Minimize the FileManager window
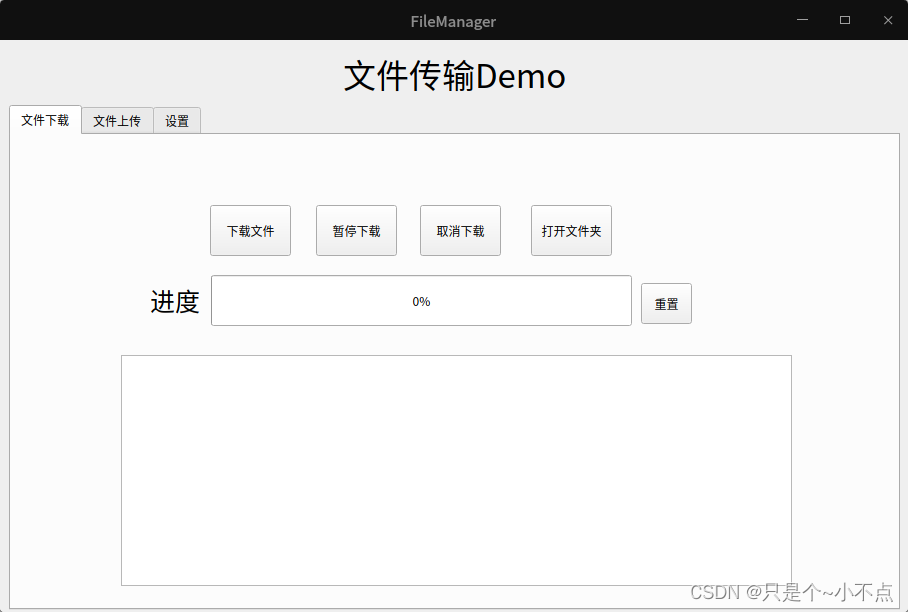 click(x=803, y=20)
